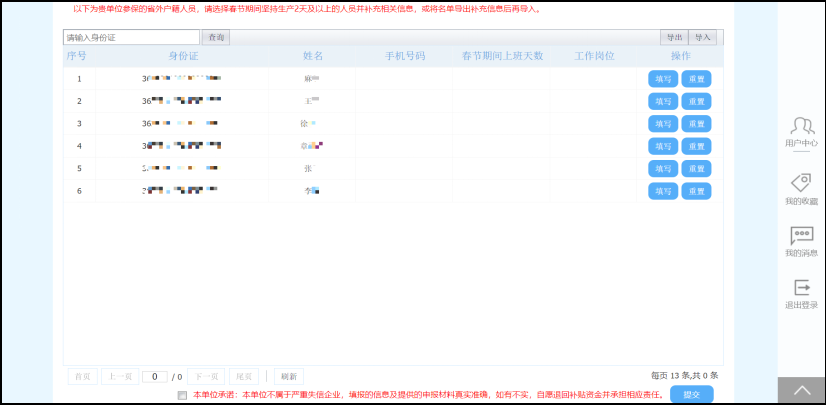Click 查询 search button
Screen dimensions: 826x405
click(216, 37)
